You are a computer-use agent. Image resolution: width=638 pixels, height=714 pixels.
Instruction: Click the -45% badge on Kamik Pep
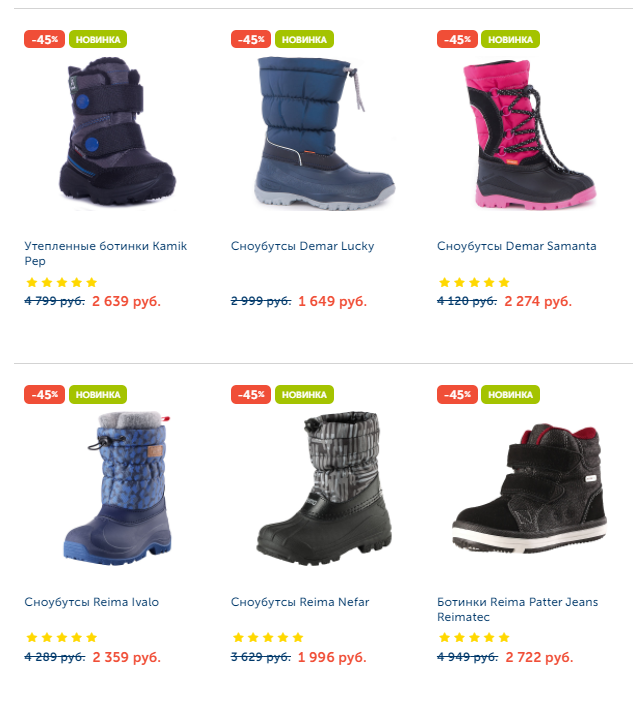[x=44, y=39]
